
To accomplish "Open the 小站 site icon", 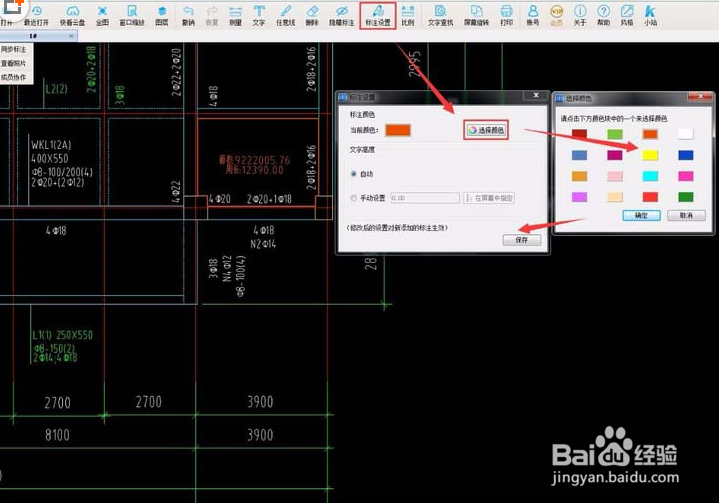I will [x=651, y=15].
